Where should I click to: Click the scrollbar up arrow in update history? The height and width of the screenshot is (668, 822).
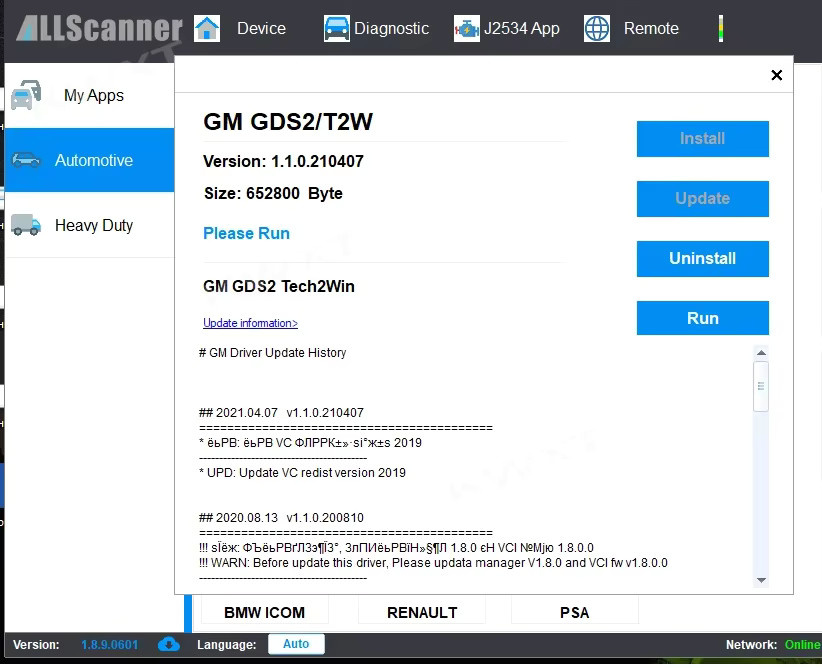(x=762, y=353)
